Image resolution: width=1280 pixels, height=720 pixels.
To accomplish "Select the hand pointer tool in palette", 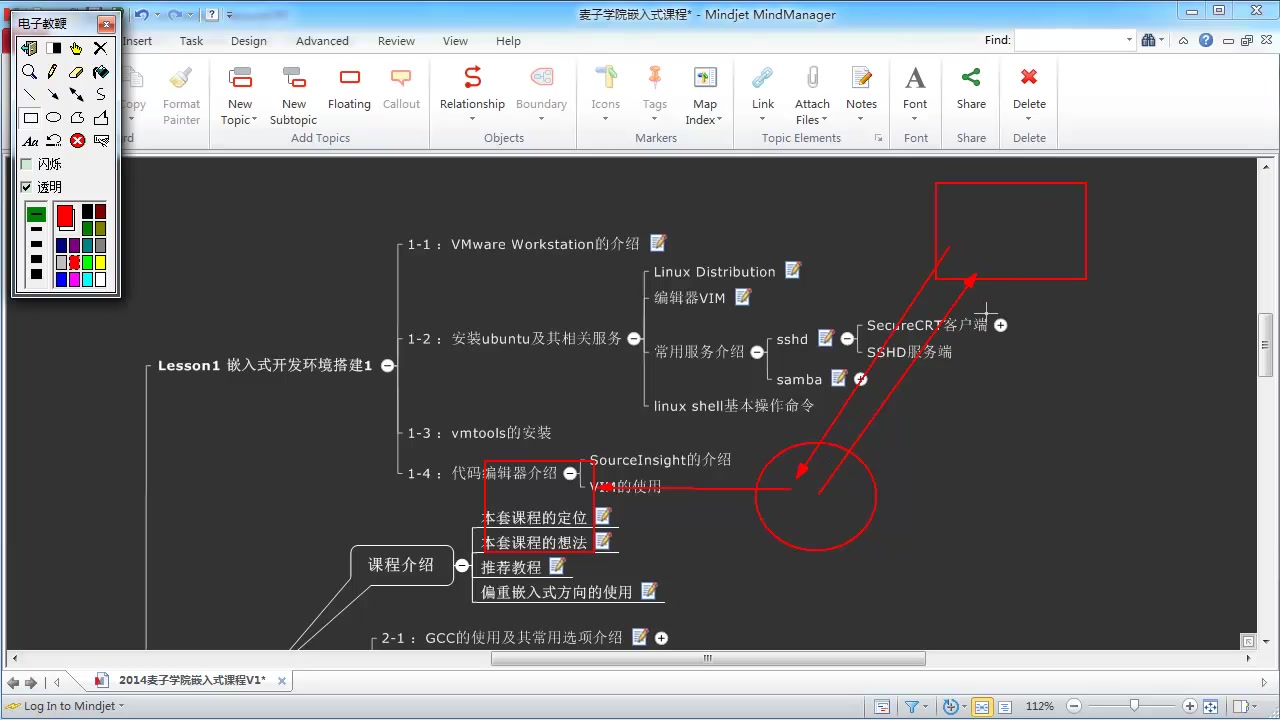I will coord(76,48).
